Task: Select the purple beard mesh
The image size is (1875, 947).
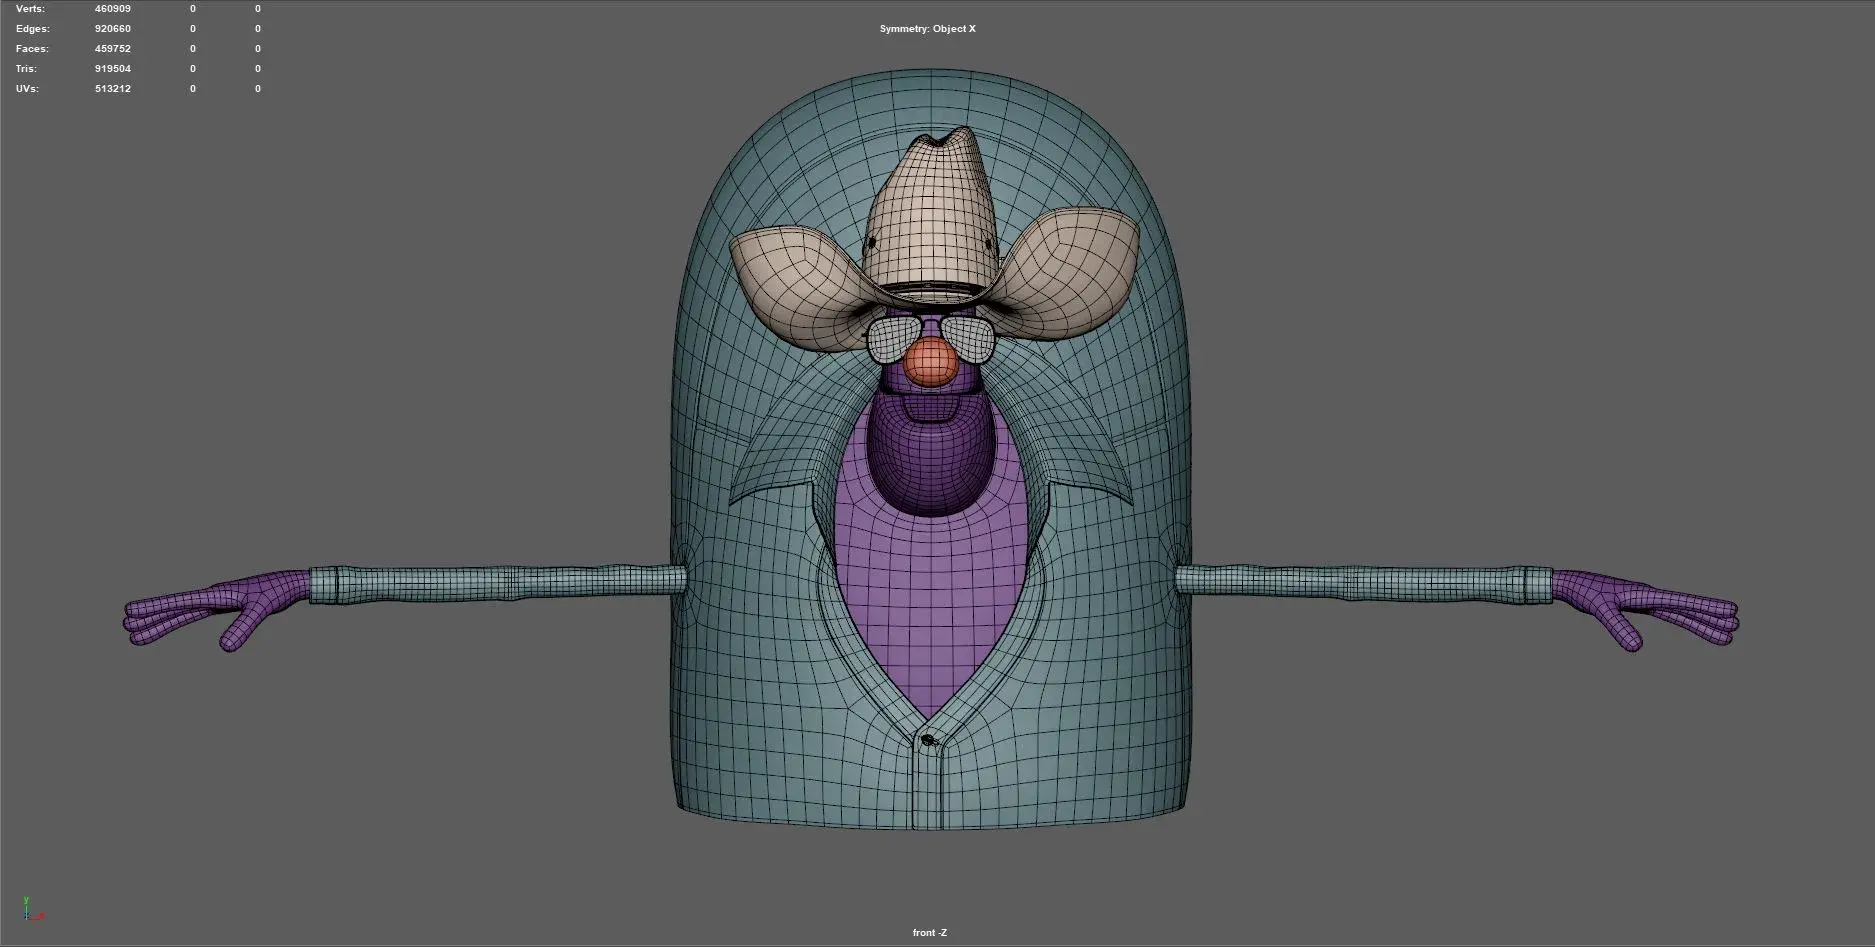Action: point(931,460)
